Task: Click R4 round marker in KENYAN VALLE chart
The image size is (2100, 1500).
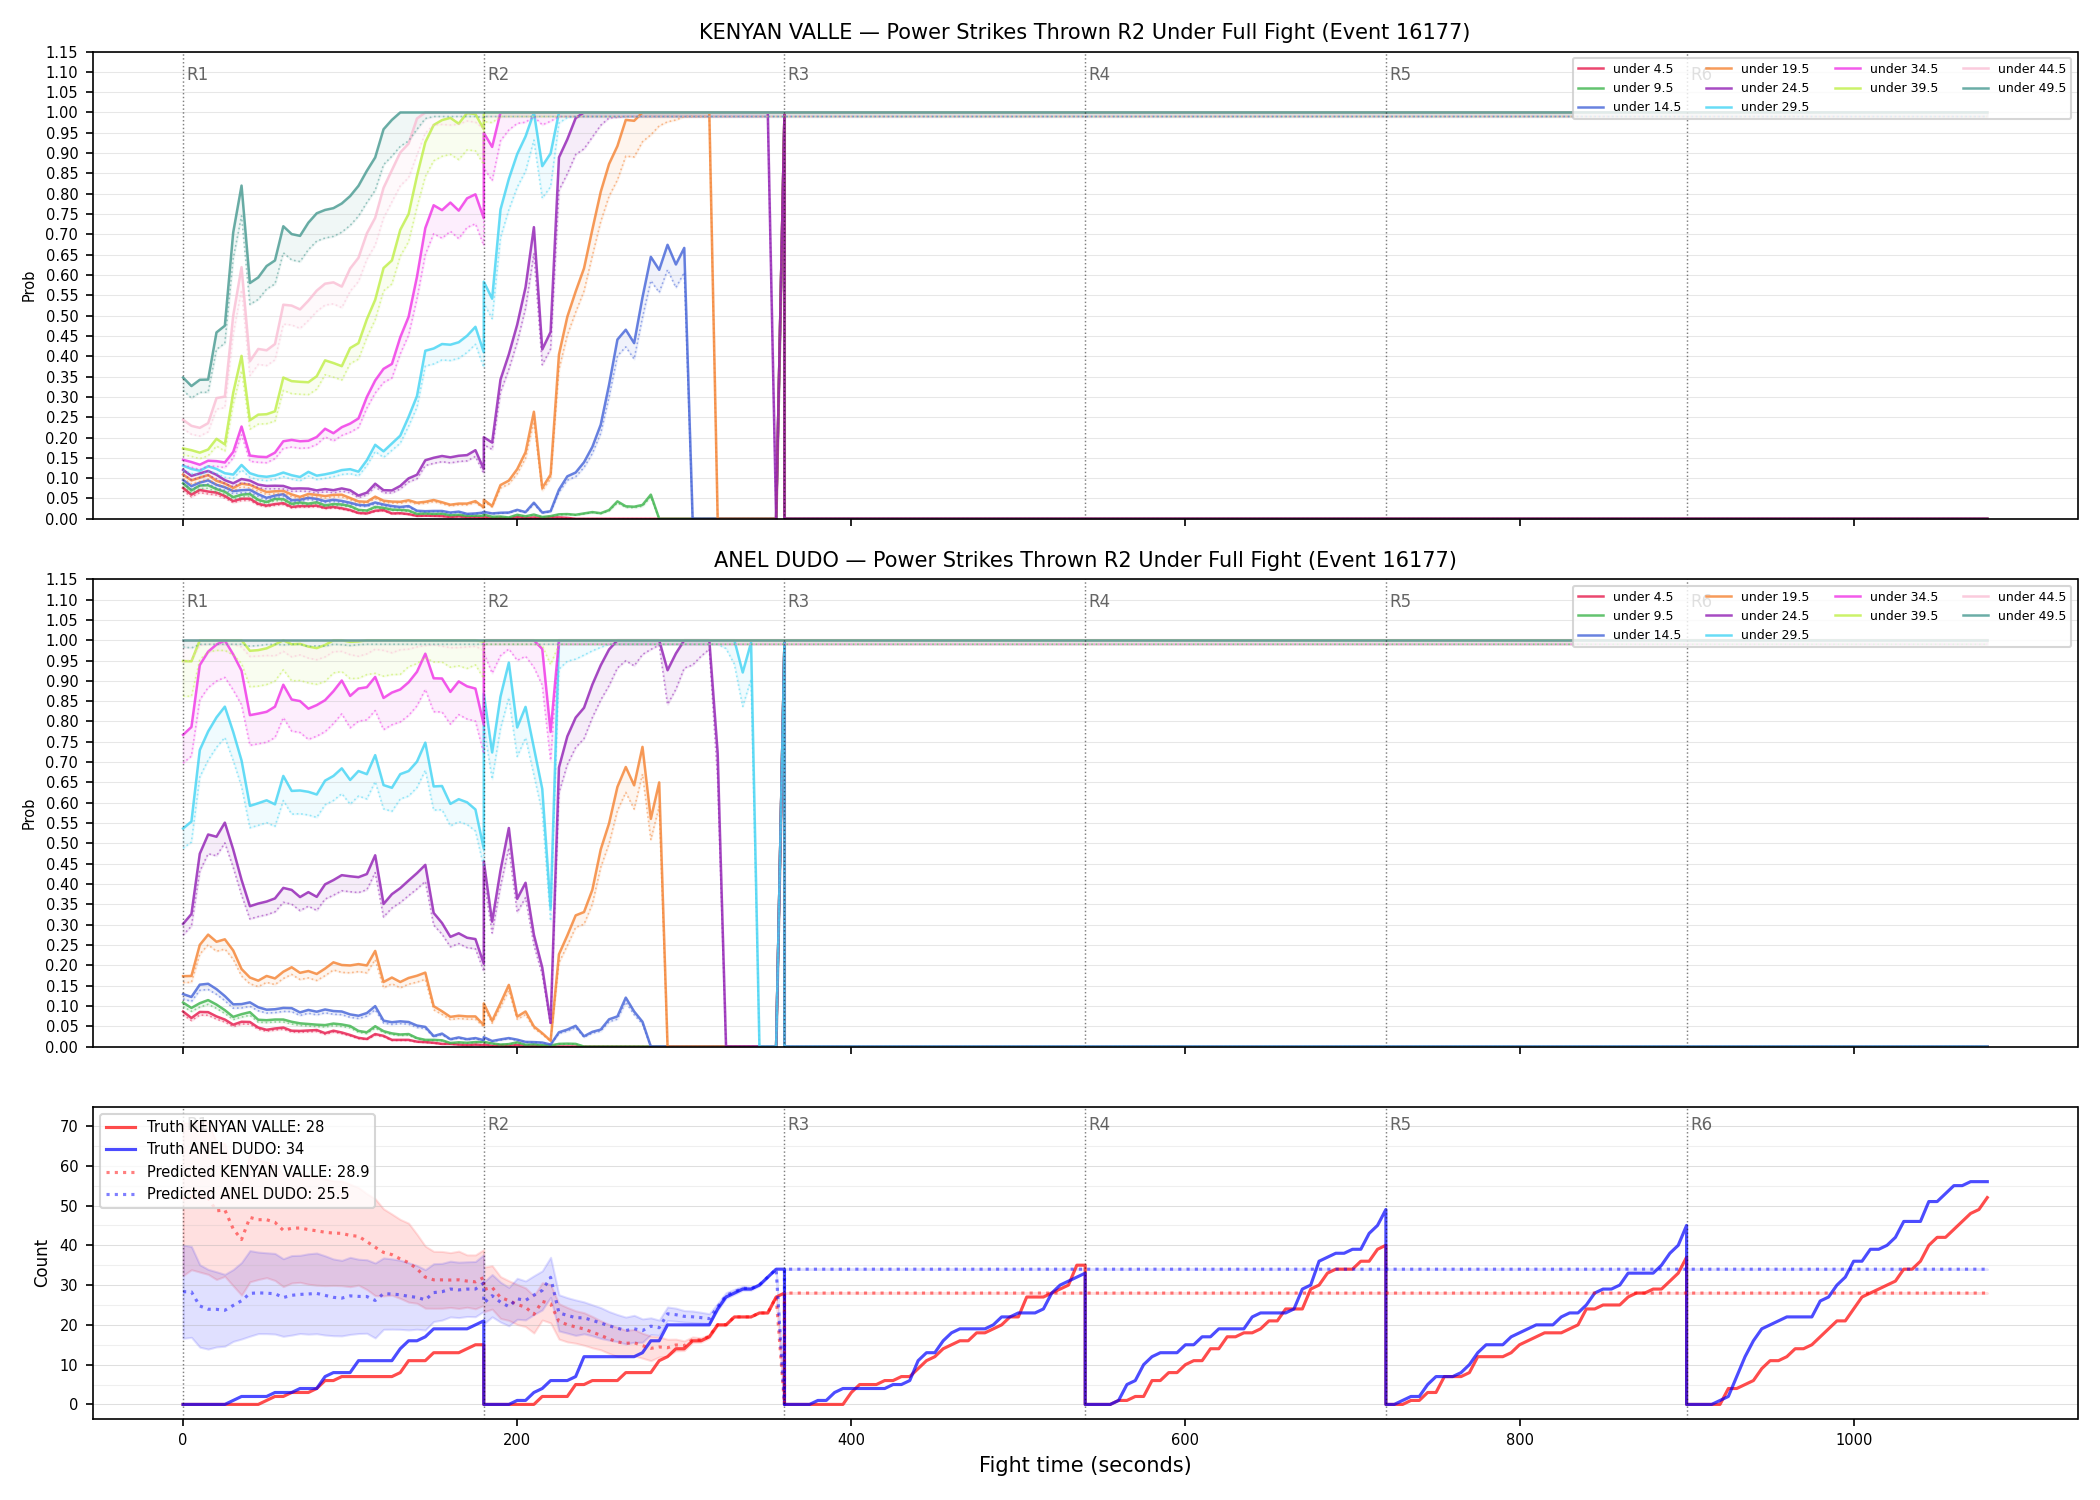Action: tap(1099, 74)
